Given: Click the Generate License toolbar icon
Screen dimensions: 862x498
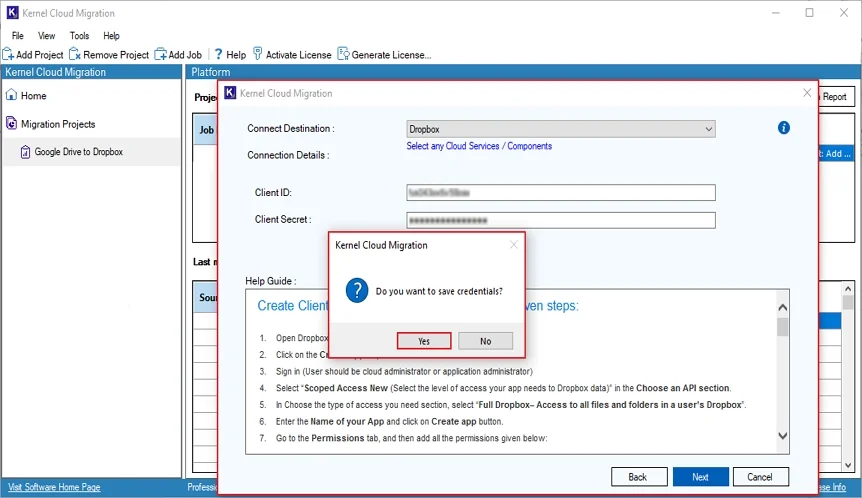Looking at the screenshot, I should (343, 54).
